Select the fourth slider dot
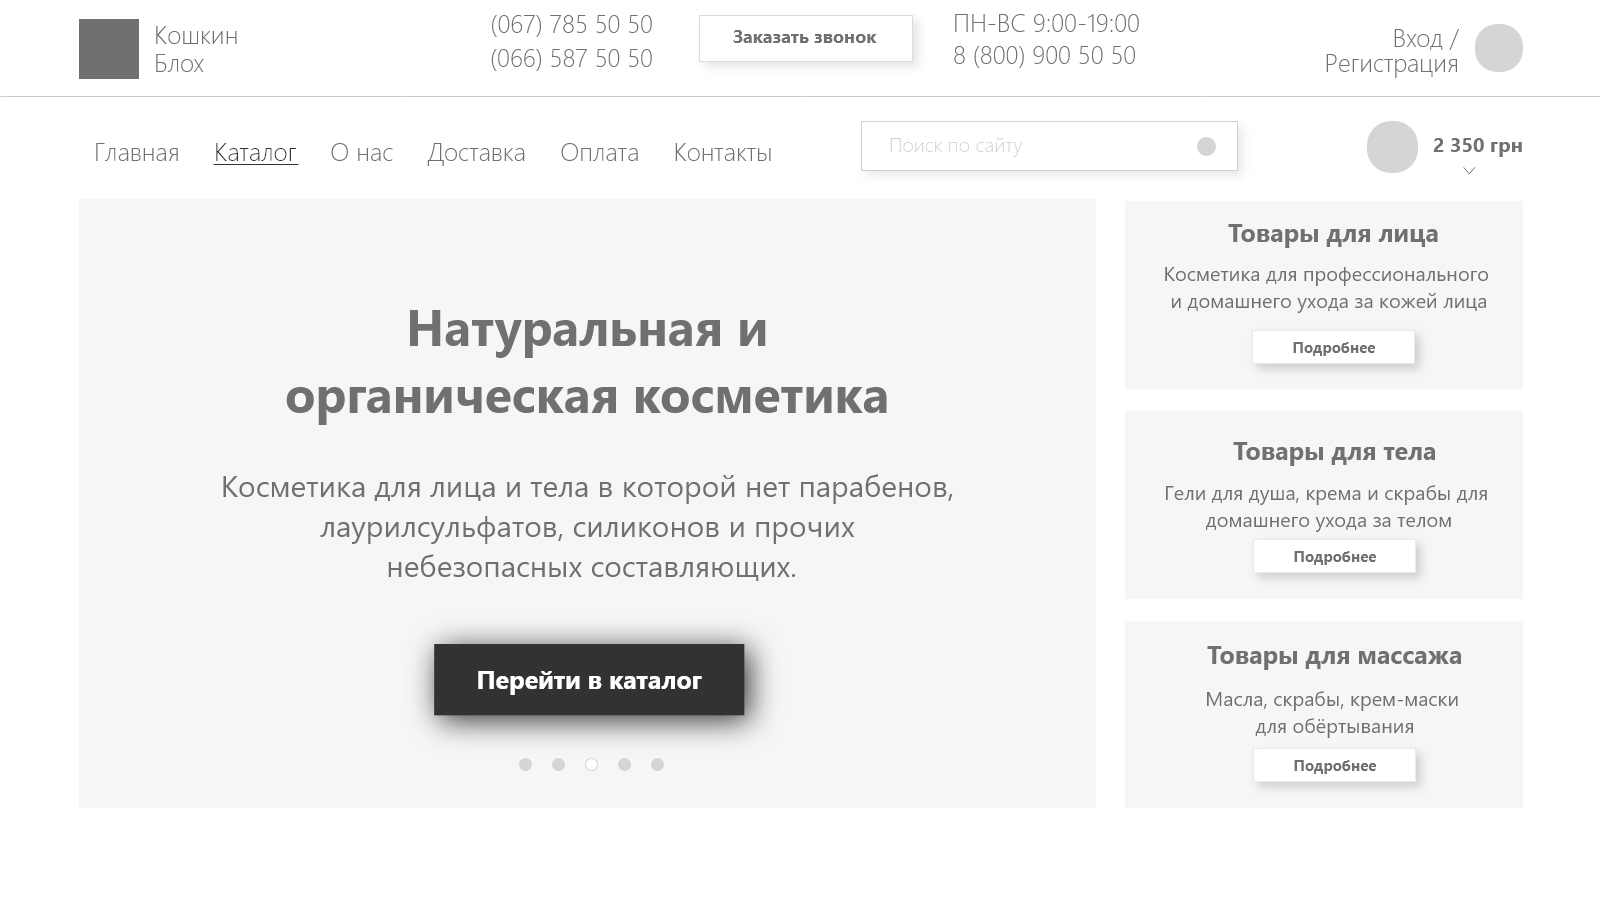 coord(624,765)
